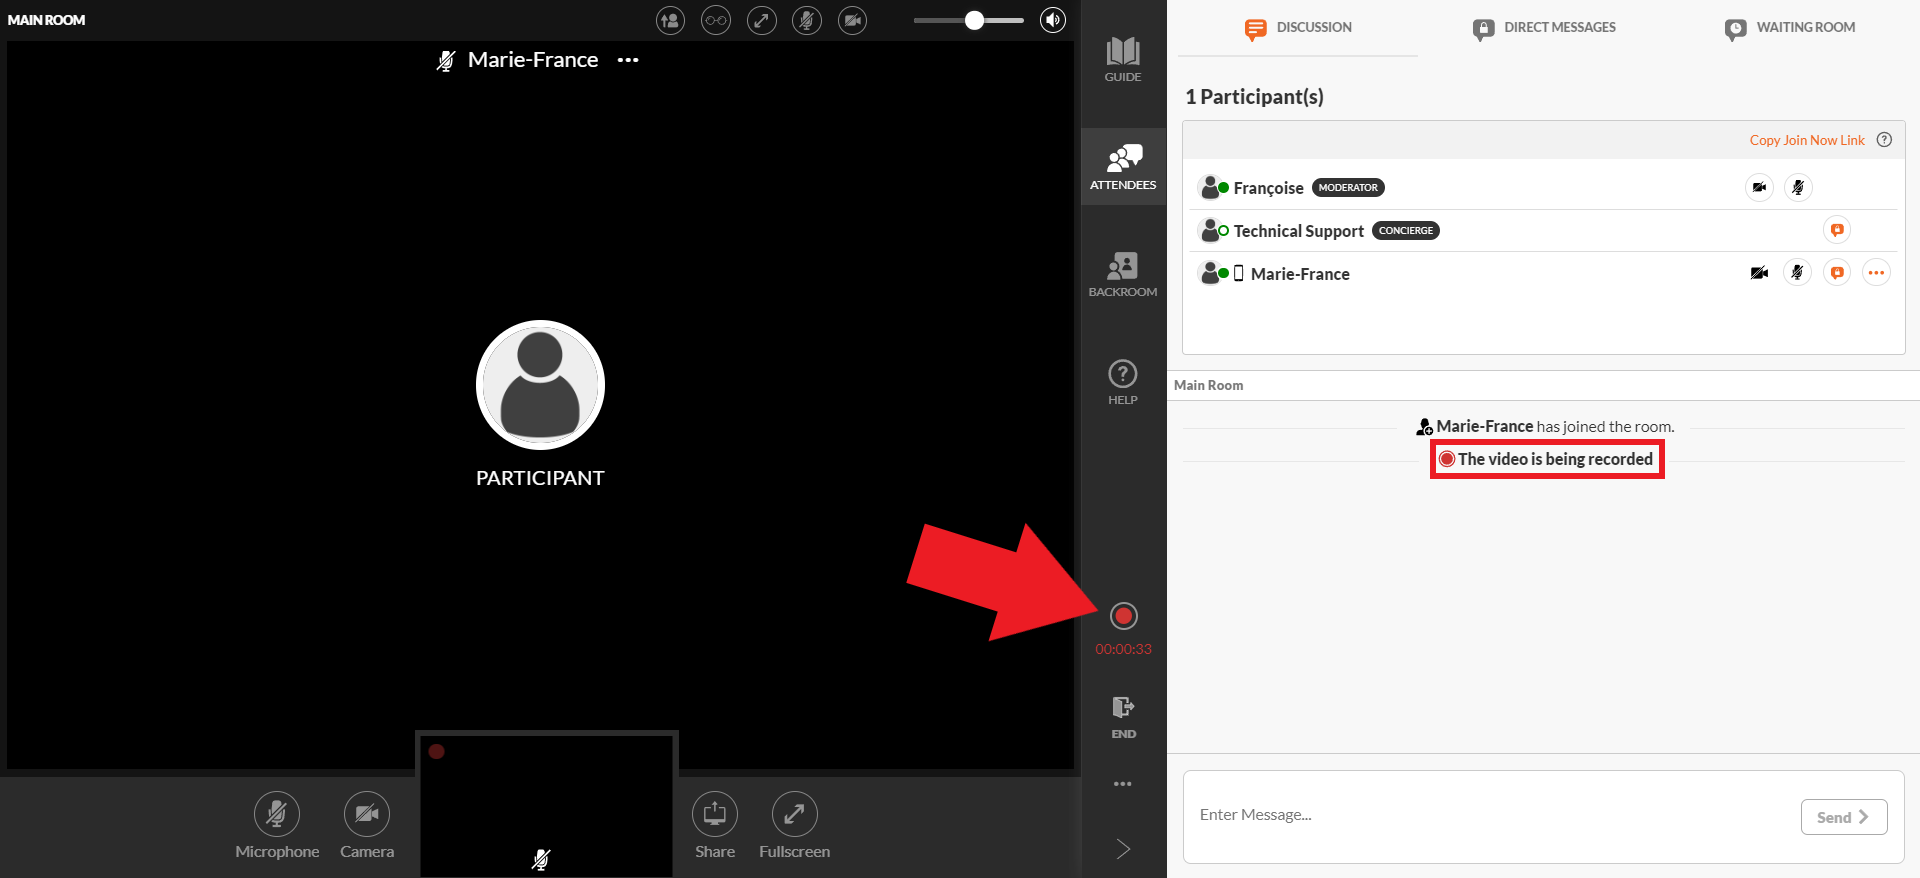Open the three-dot menu next to Marie-France video title
Image resolution: width=1920 pixels, height=878 pixels.
[628, 60]
